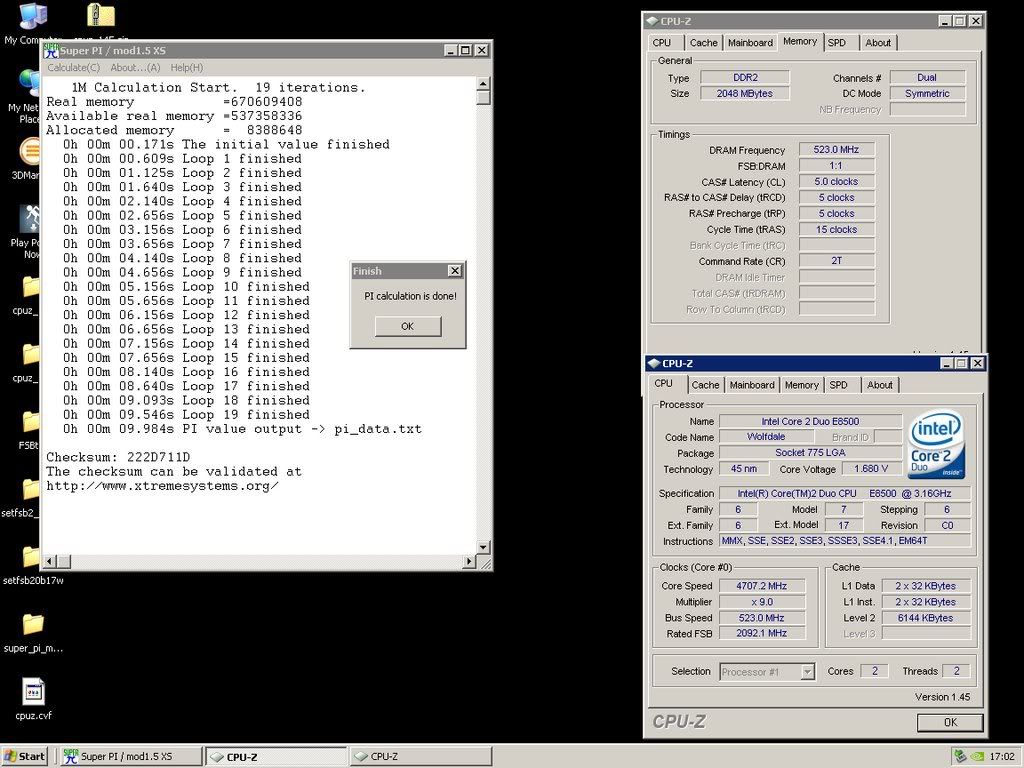The height and width of the screenshot is (768, 1024).
Task: Click the Code Name Wolfdale field
Action: coord(766,437)
